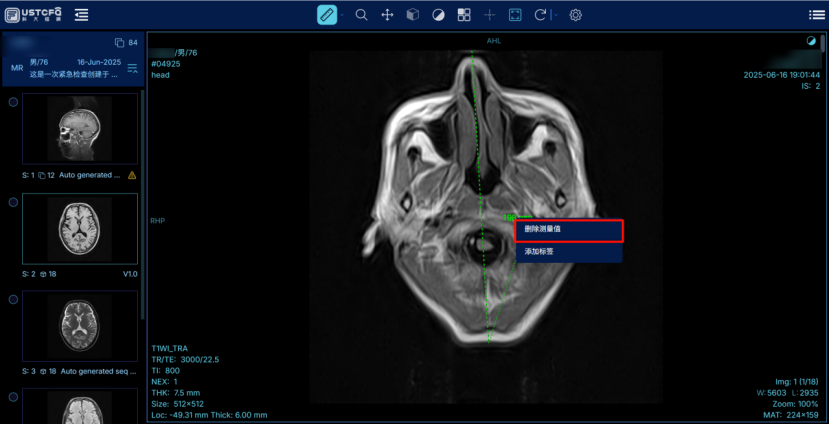Click the fit-to-screen frame icon
The width and height of the screenshot is (829, 425).
point(515,15)
